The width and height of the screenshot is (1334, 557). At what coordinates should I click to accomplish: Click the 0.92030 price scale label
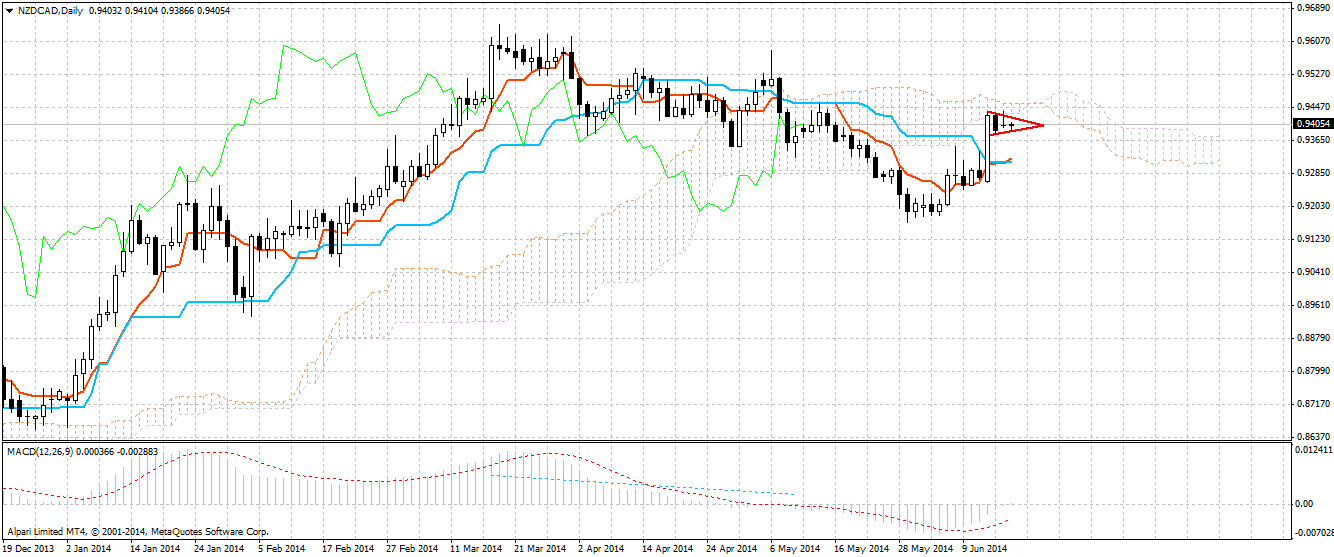pos(1311,206)
